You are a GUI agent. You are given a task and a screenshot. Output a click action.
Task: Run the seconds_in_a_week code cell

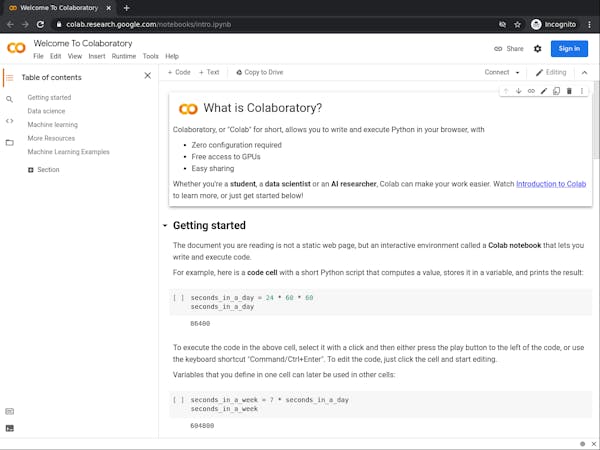pos(179,400)
